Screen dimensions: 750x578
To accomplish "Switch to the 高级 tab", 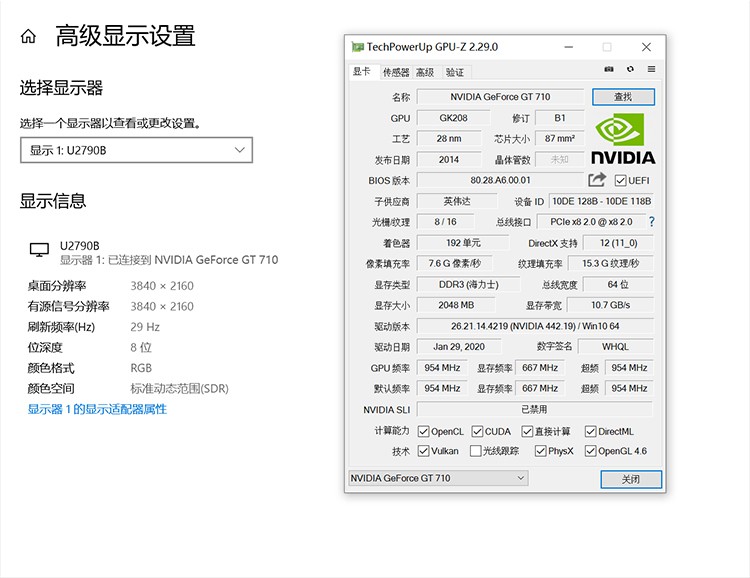I will tap(425, 72).
